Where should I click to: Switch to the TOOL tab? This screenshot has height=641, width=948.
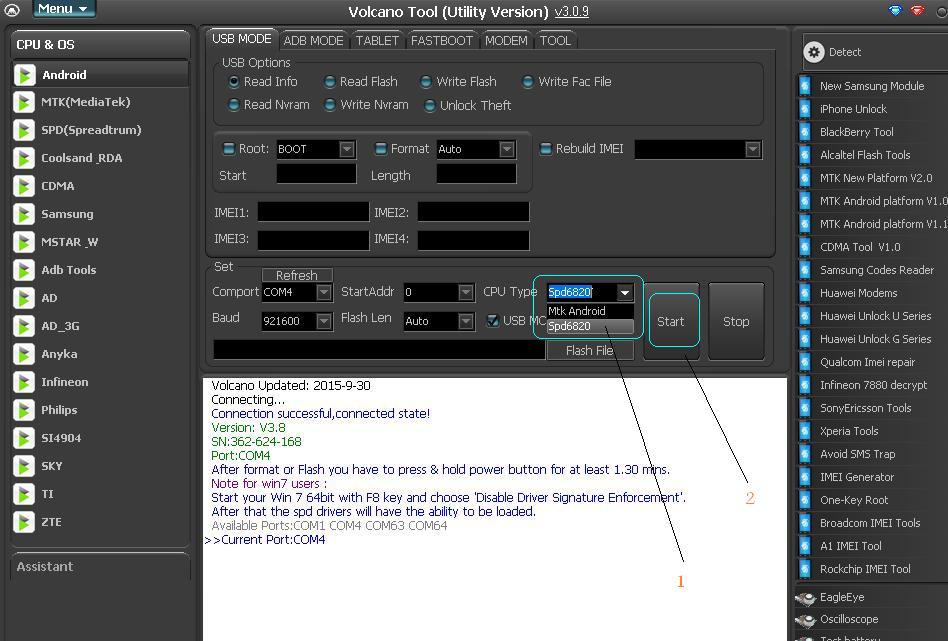pos(555,41)
